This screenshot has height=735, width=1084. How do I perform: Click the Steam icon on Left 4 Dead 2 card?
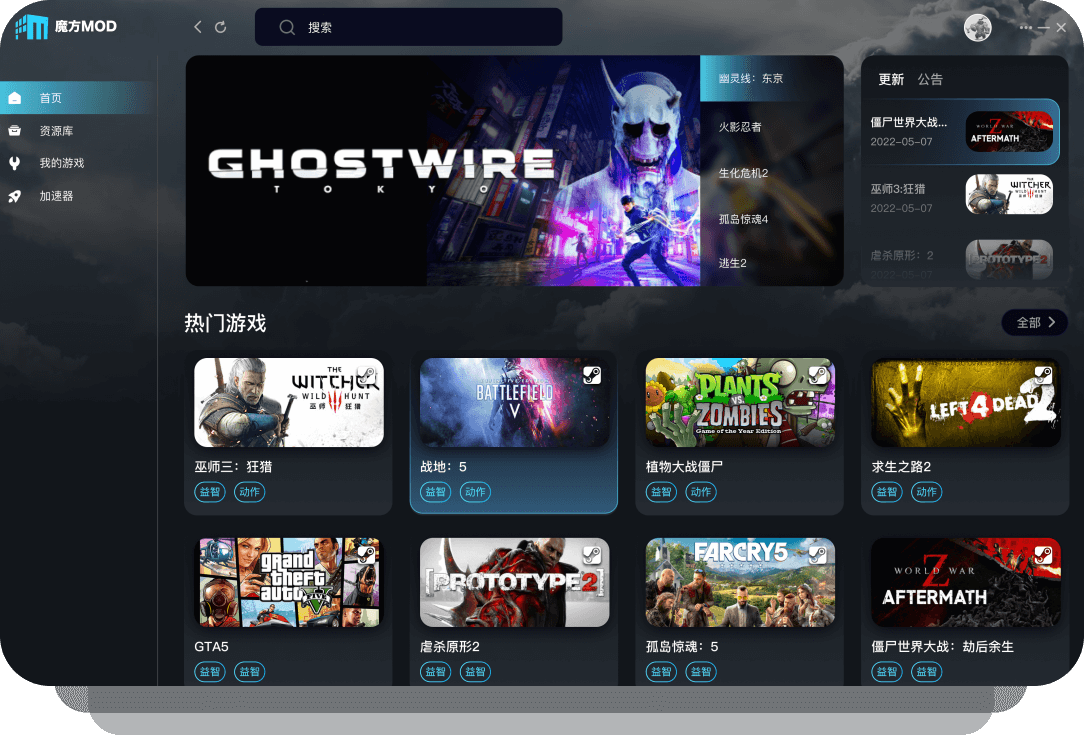[1043, 375]
